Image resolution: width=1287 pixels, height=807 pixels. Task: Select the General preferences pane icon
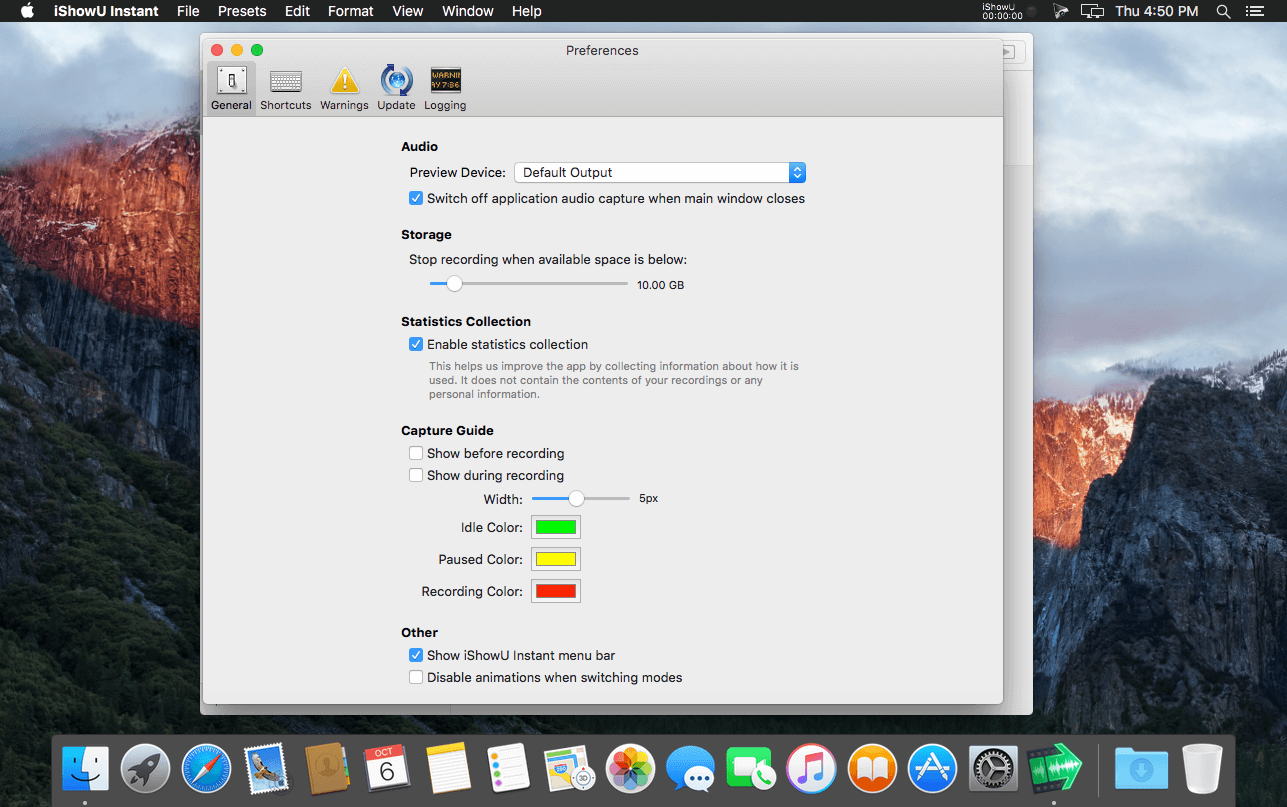[x=231, y=89]
